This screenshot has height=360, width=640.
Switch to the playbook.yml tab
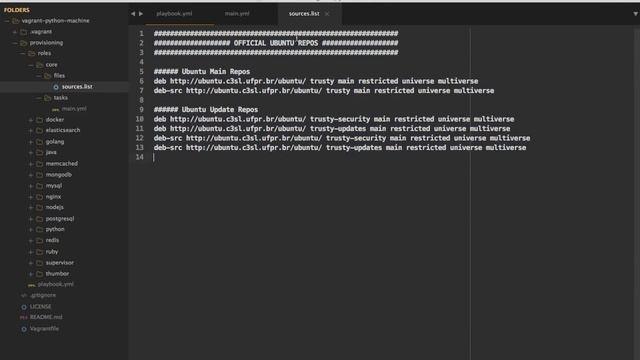click(x=174, y=13)
